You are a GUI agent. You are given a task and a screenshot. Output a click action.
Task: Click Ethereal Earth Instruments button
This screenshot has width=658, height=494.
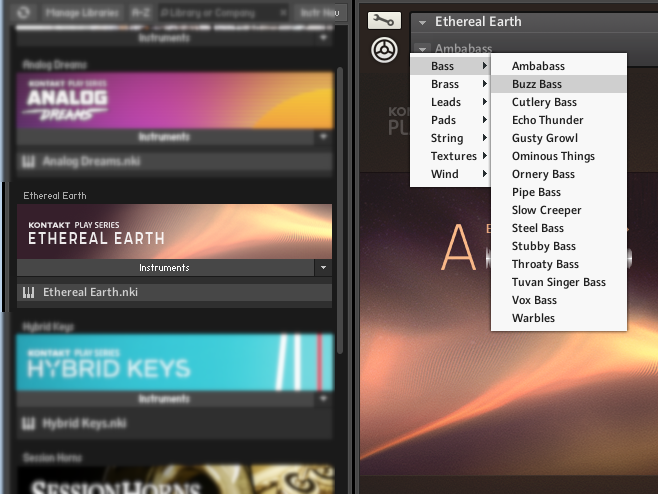click(165, 267)
